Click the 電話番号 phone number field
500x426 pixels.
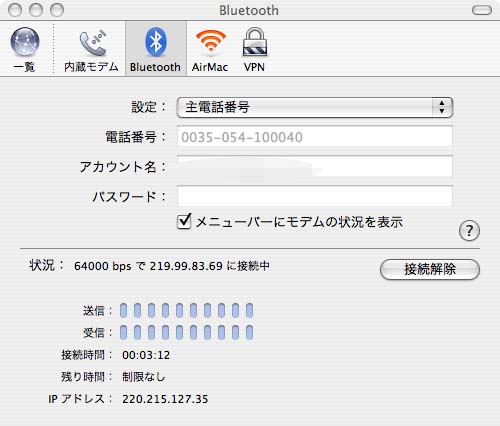(x=315, y=137)
